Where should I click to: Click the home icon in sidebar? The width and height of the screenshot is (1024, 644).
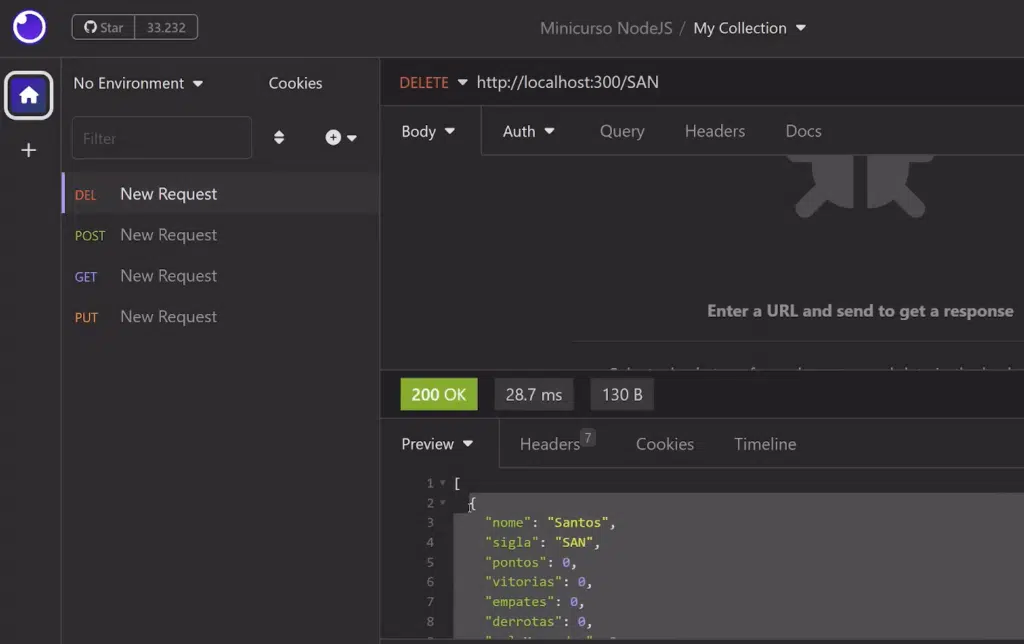pos(29,96)
